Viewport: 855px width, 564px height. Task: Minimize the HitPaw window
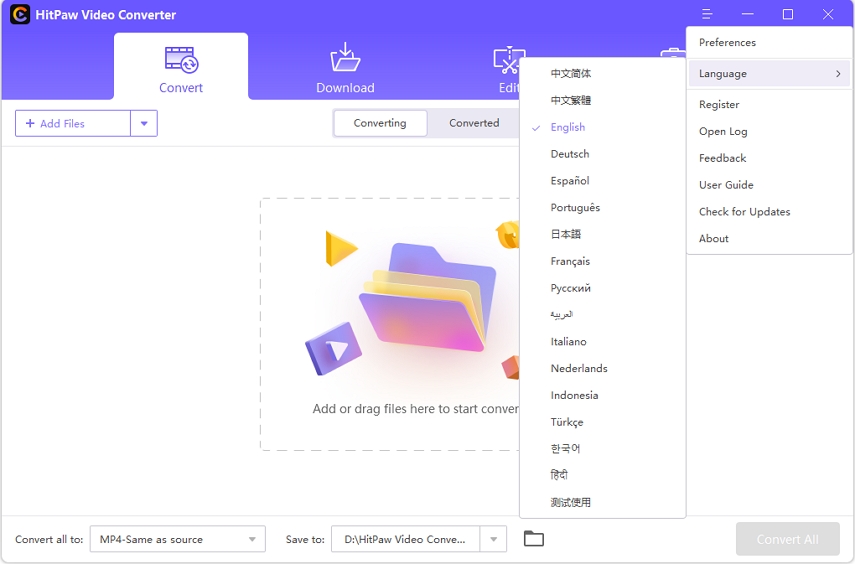pyautogui.click(x=748, y=14)
